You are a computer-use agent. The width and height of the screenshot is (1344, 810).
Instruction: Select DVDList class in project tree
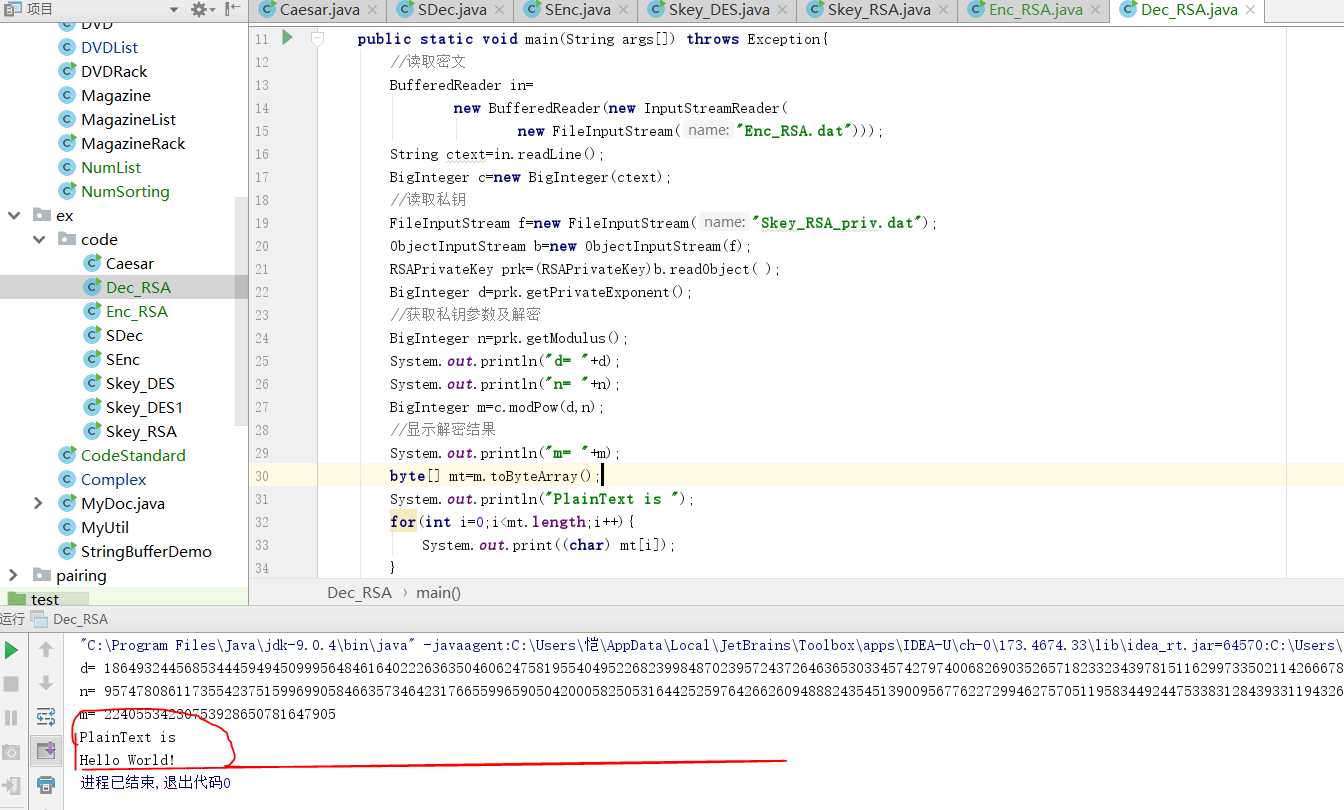(109, 47)
